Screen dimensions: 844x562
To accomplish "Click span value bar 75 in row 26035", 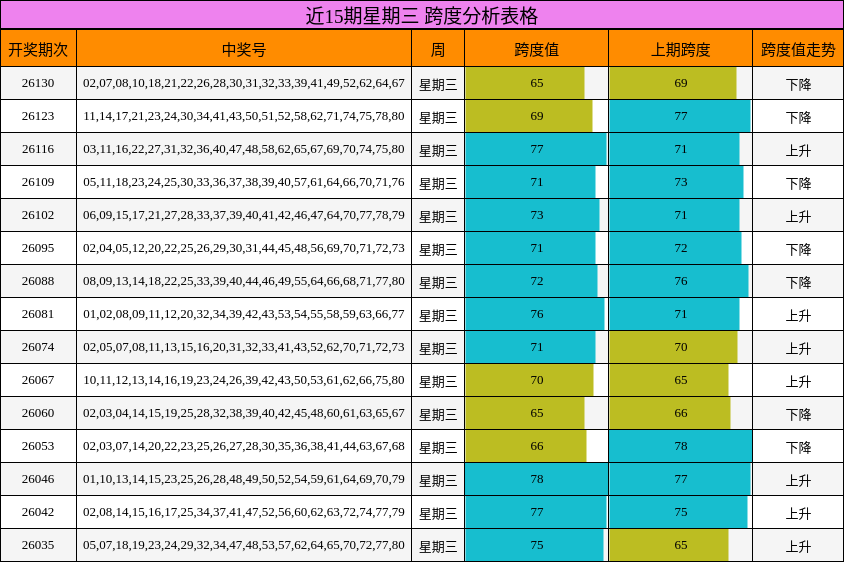I will (x=534, y=545).
